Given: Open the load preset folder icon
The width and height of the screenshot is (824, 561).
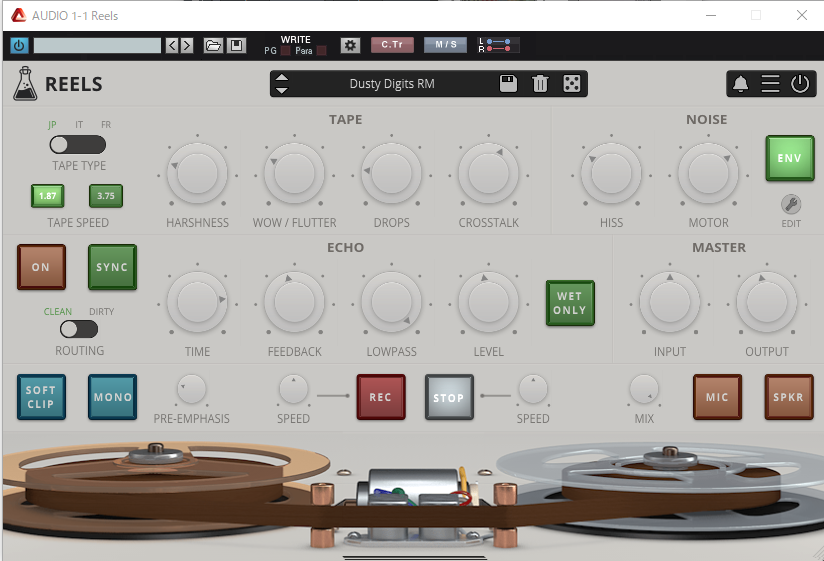Looking at the screenshot, I should (x=213, y=46).
